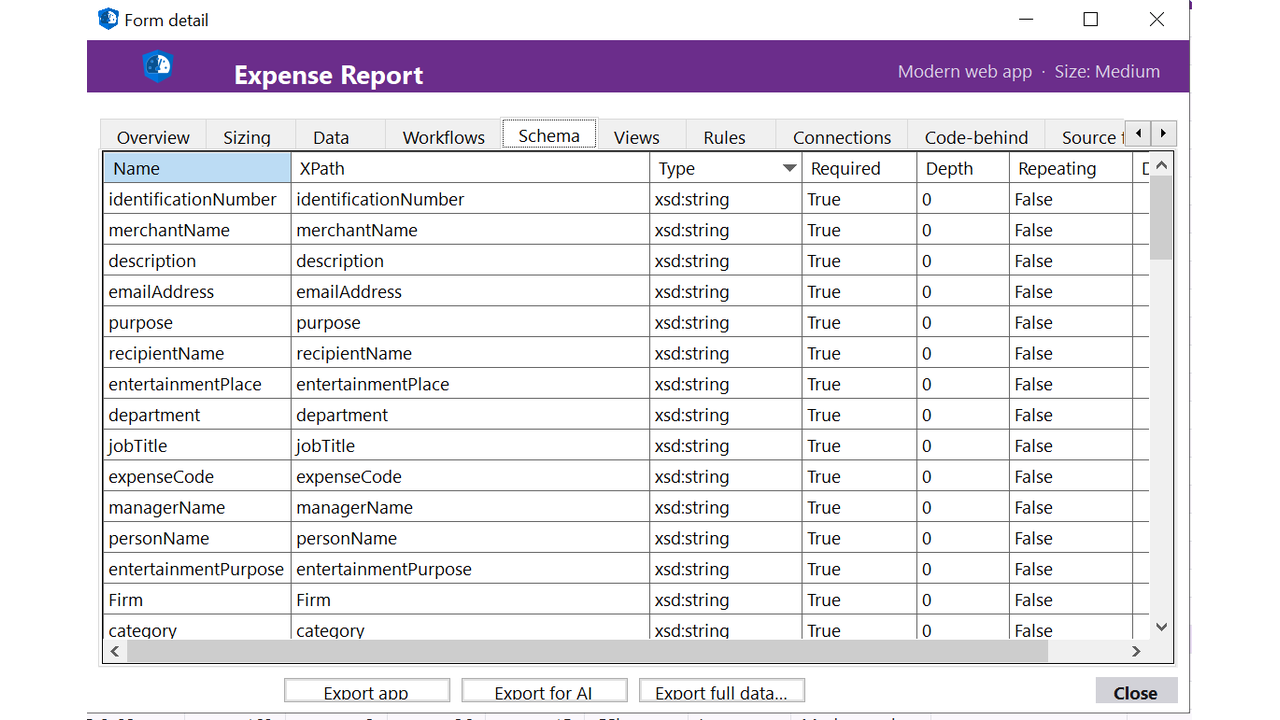Sort by the Depth column header

pyautogui.click(x=963, y=168)
